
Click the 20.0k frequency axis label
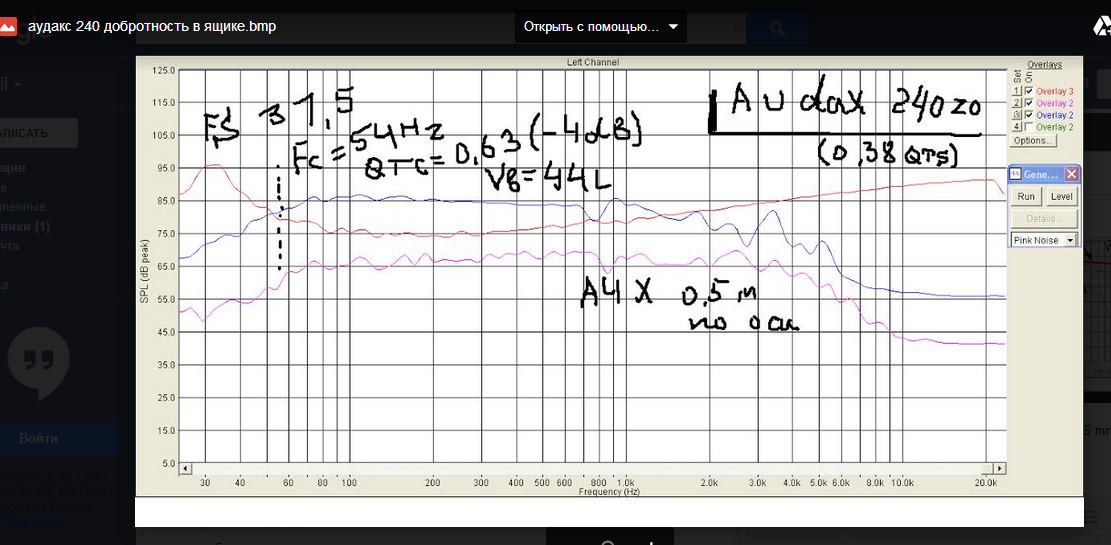pos(986,483)
